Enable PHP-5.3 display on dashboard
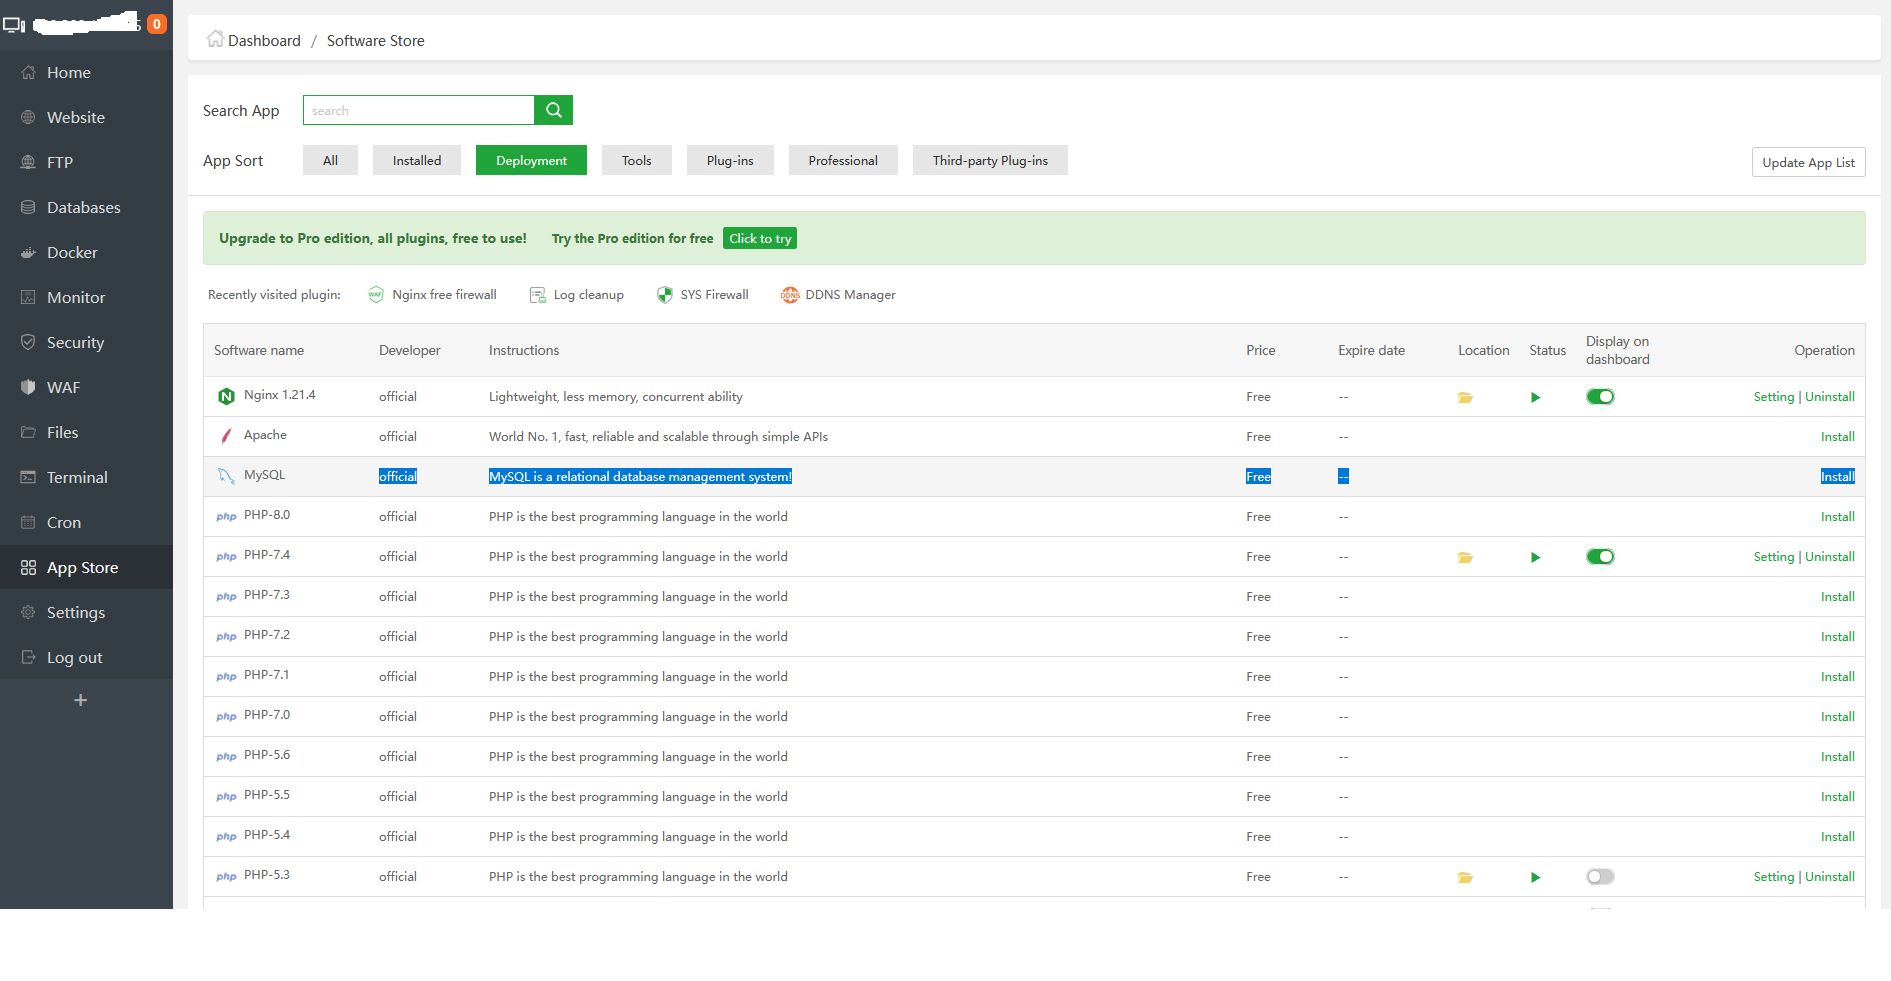Image resolution: width=1891 pixels, height=981 pixels. point(1600,876)
